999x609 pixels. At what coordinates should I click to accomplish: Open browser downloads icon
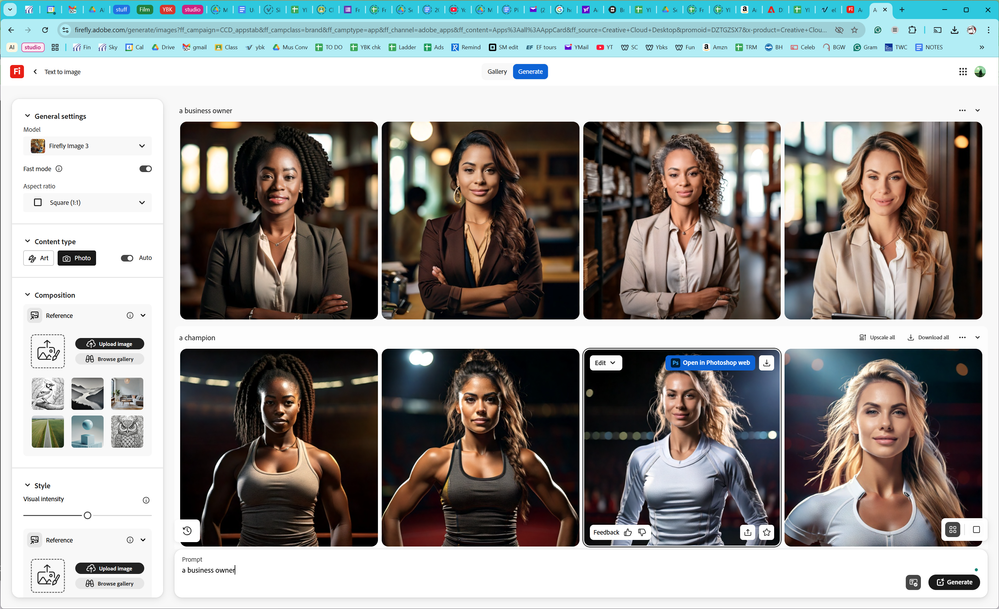click(x=954, y=30)
